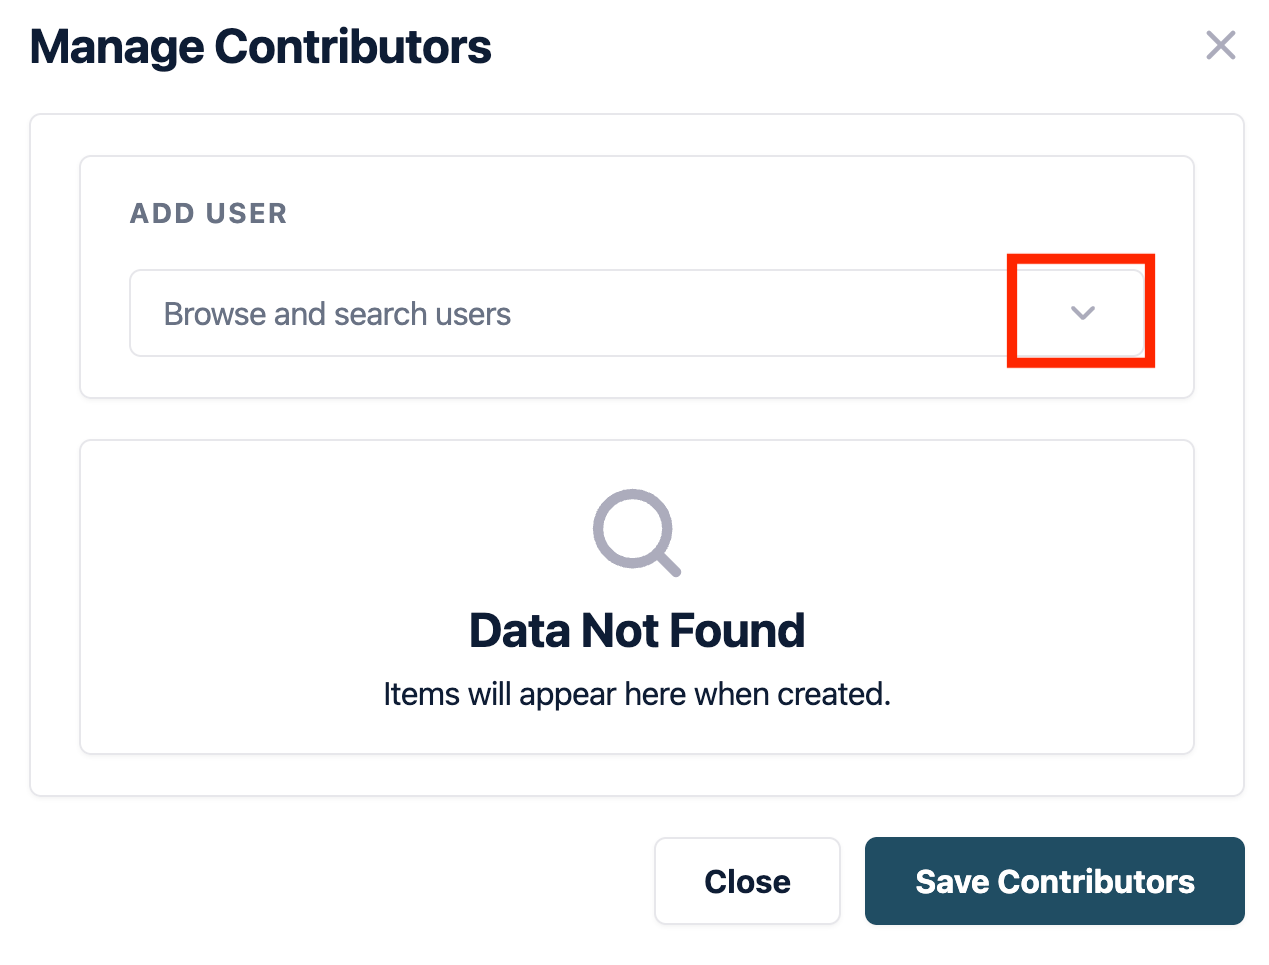Click the magnifying glass empty-state icon
The height and width of the screenshot is (965, 1269).
click(636, 532)
